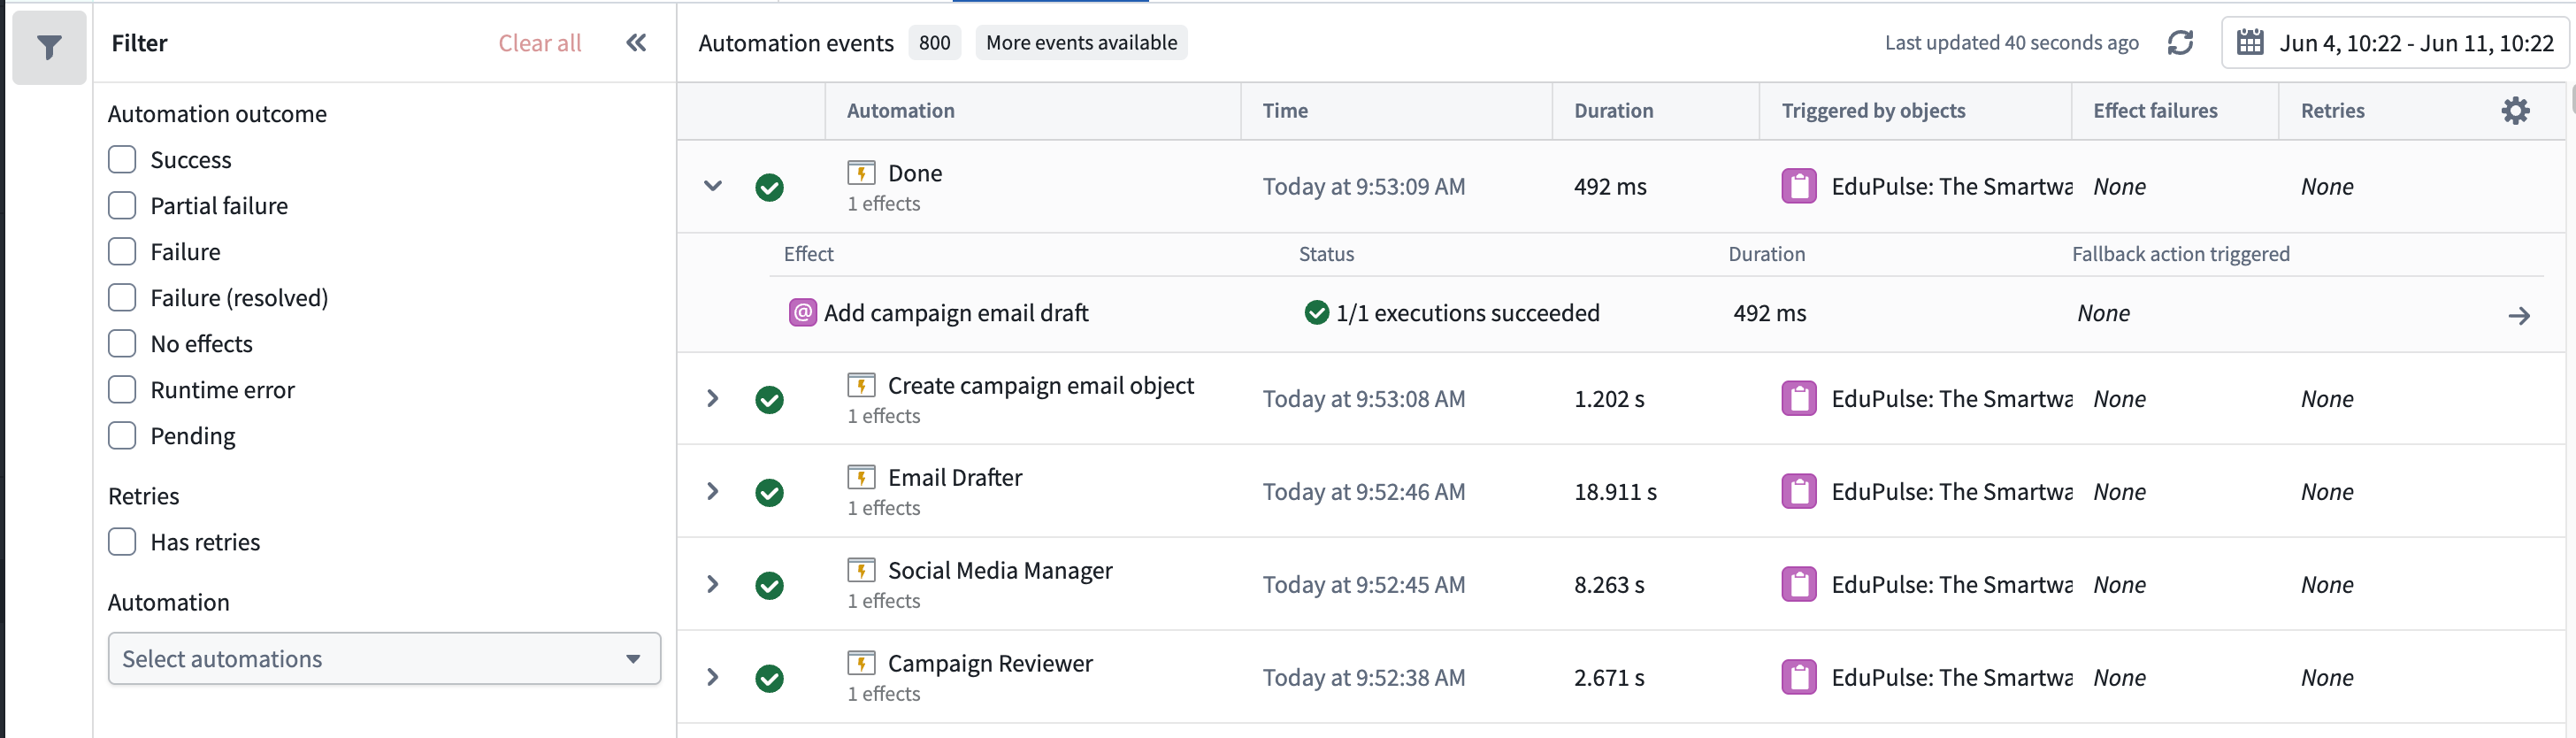Click EduPulse object icon in Email Drafter row

[1799, 492]
